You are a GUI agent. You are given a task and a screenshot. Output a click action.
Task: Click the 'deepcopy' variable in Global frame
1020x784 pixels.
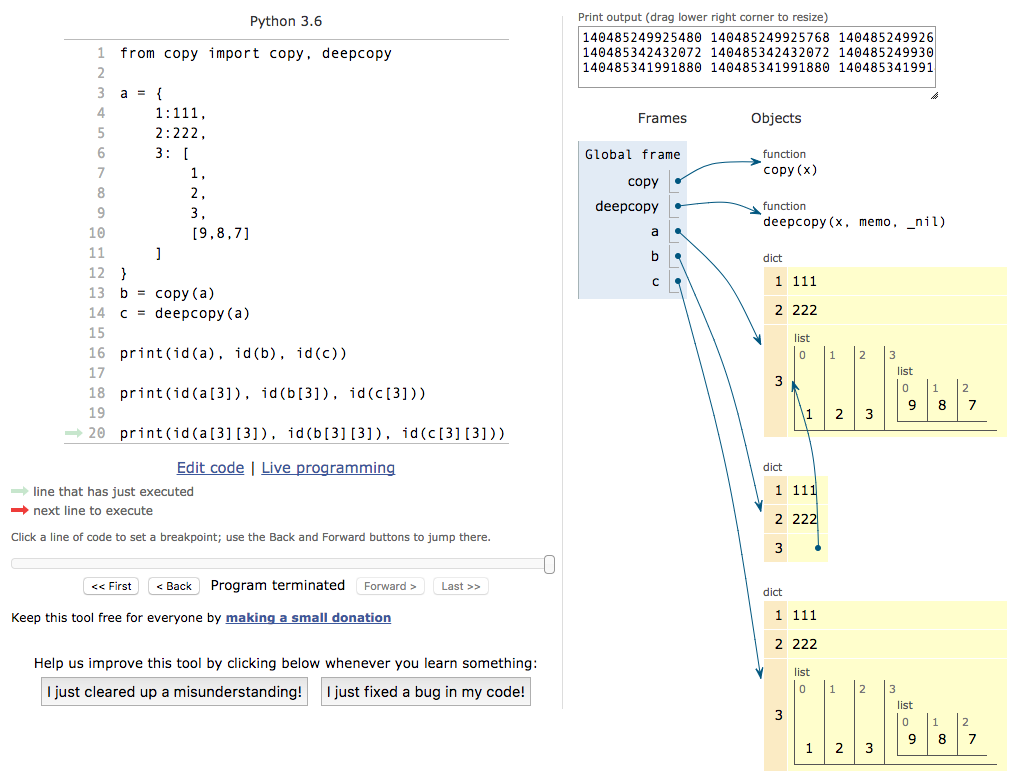pyautogui.click(x=626, y=206)
